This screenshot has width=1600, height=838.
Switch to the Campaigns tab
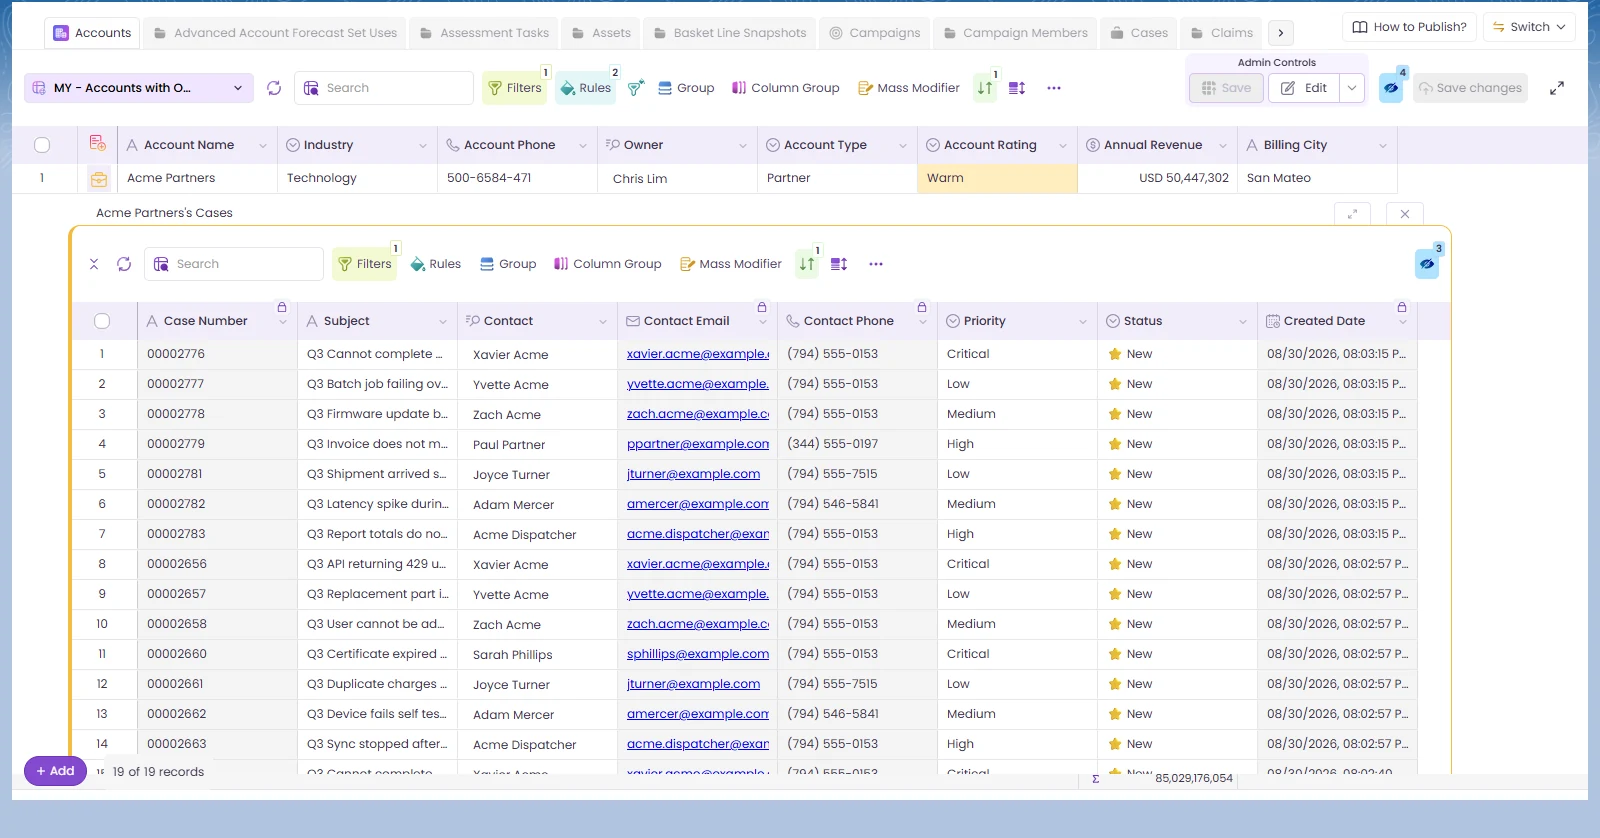[x=875, y=33]
